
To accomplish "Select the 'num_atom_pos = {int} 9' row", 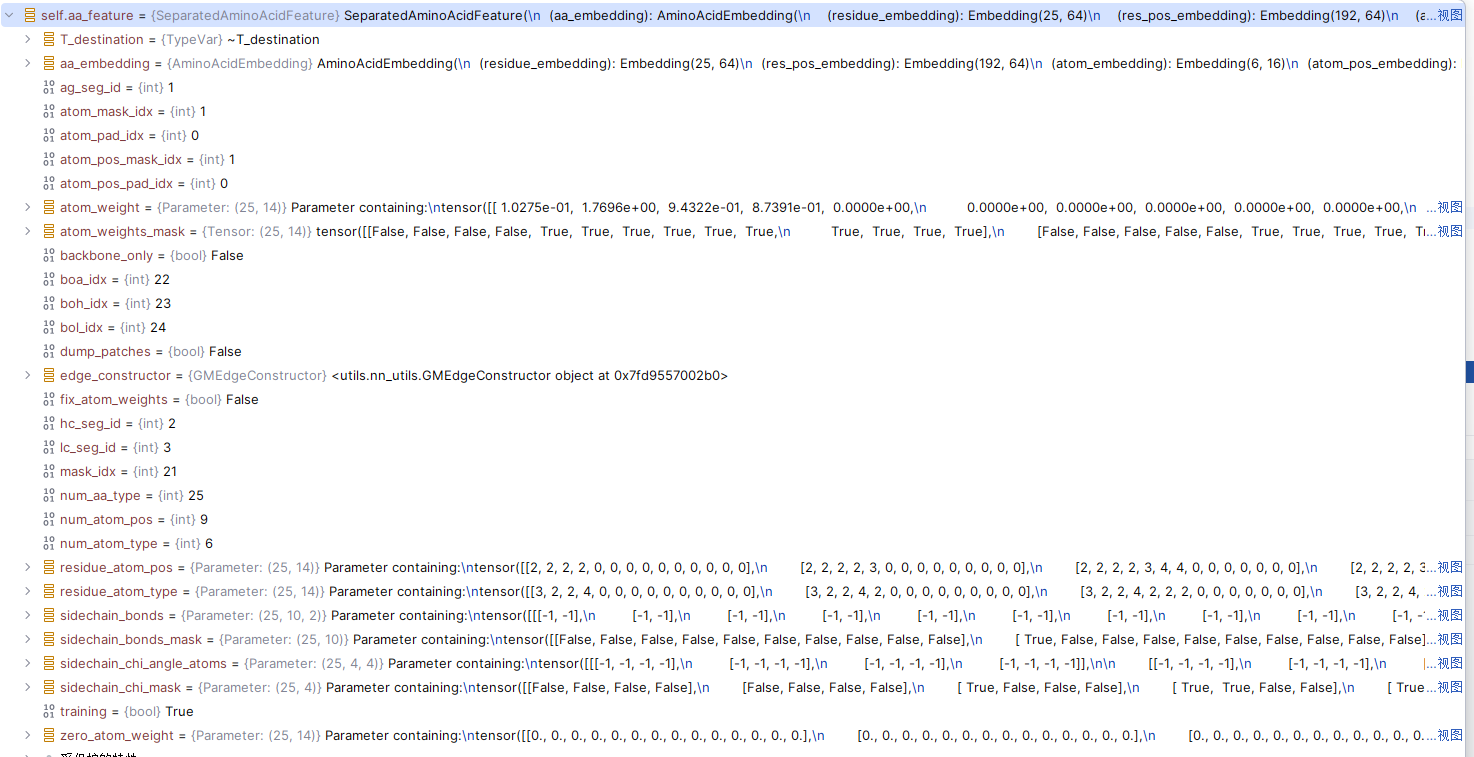I will 732,519.
